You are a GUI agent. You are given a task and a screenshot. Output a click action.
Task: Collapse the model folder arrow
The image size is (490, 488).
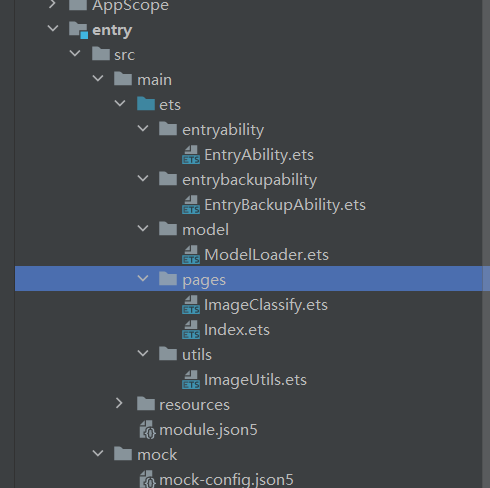click(x=143, y=228)
